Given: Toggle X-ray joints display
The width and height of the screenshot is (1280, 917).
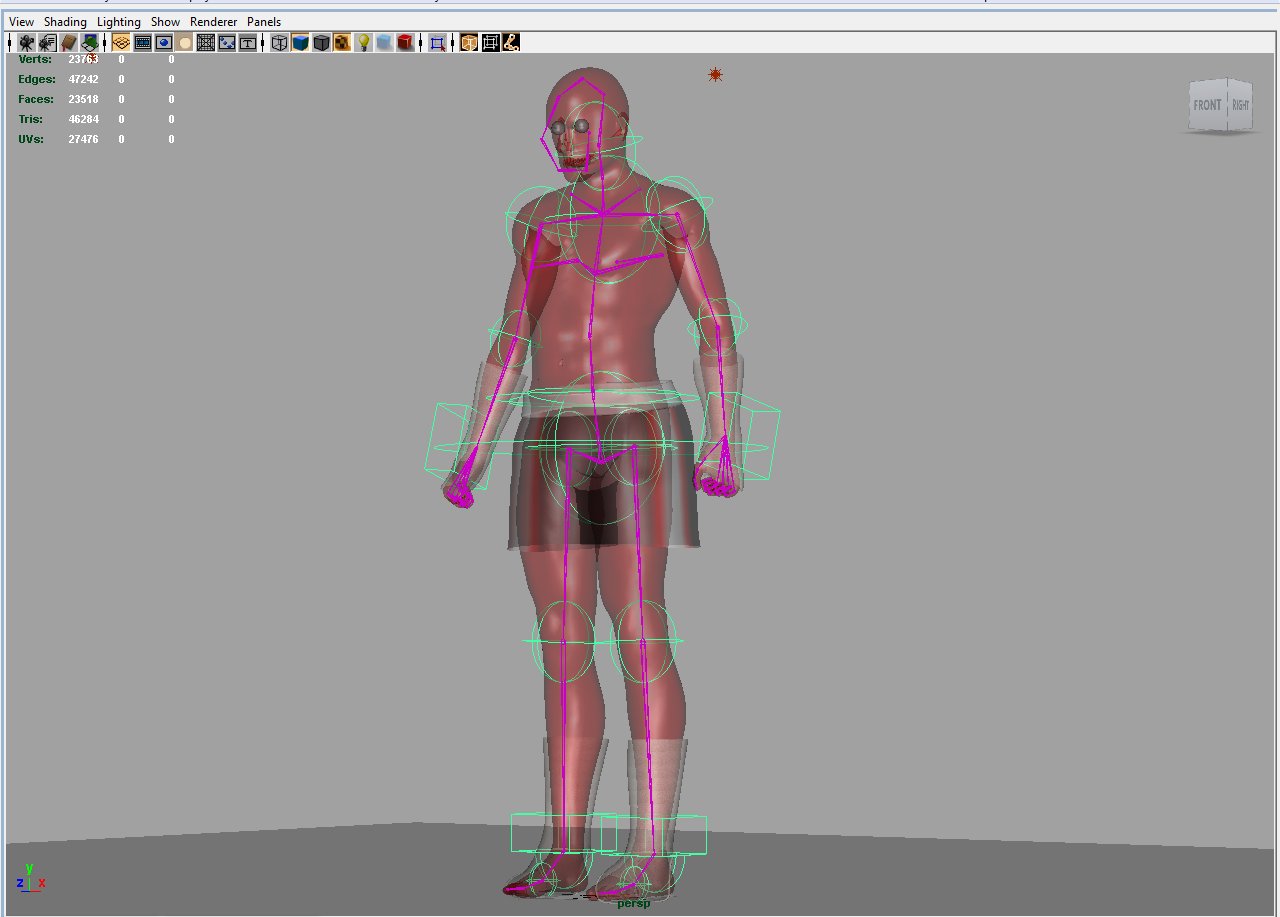Looking at the screenshot, I should point(510,41).
